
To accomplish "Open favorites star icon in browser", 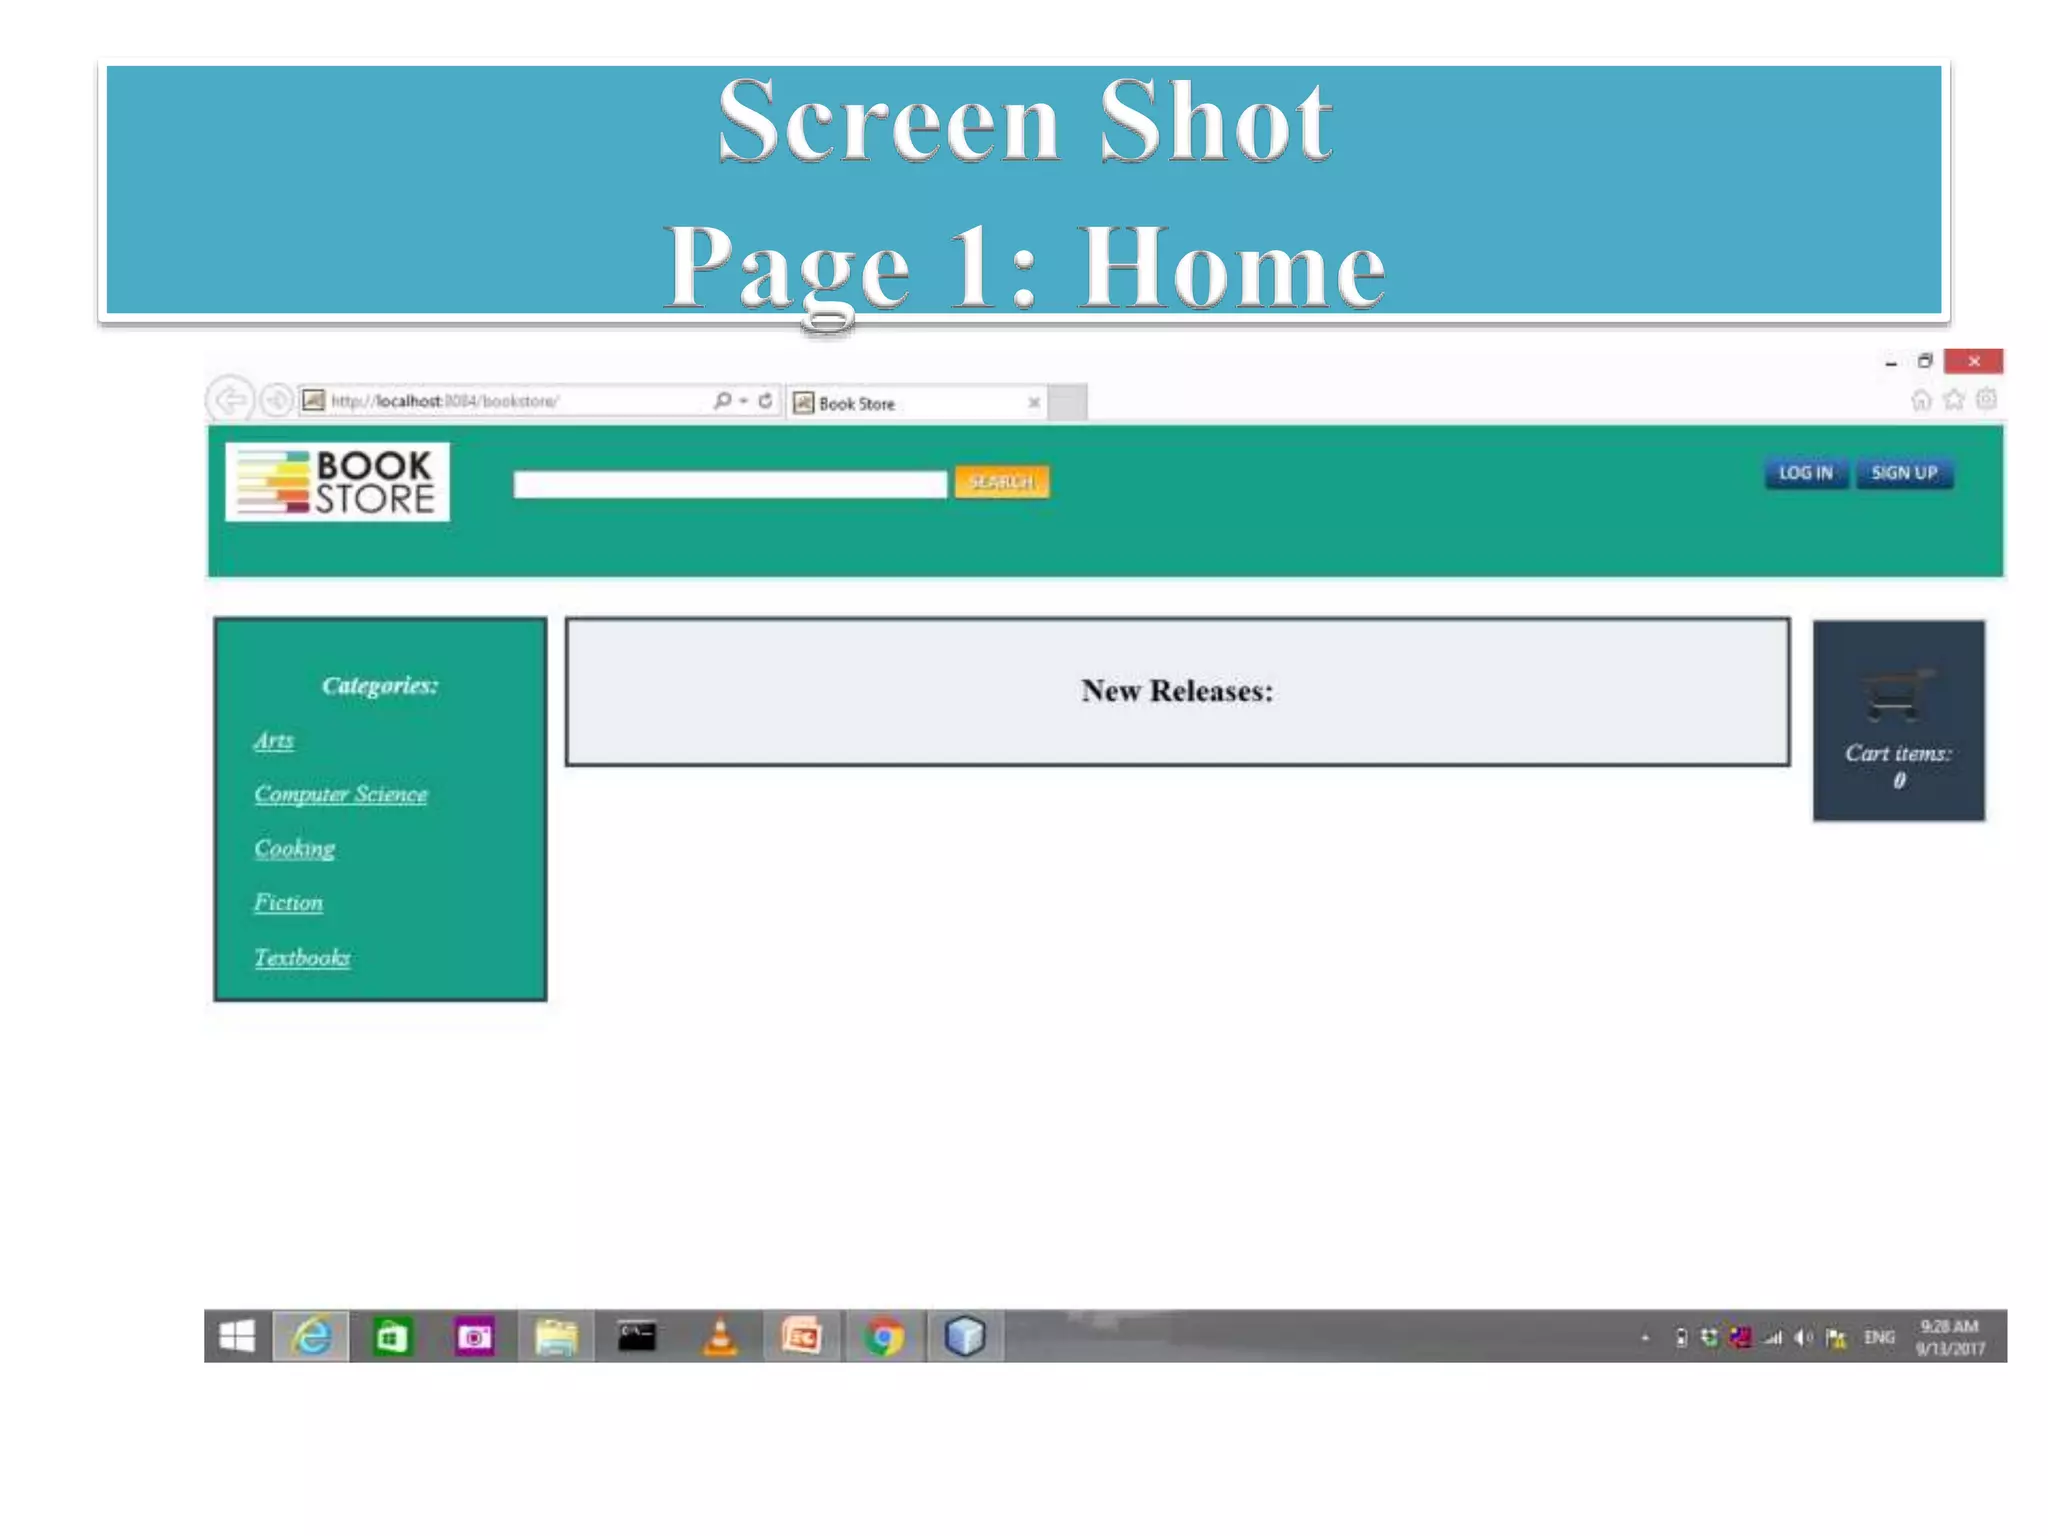I will 1953,401.
